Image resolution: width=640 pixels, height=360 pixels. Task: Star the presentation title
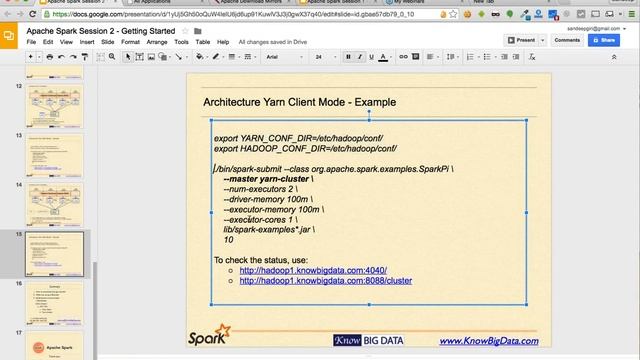(185, 31)
